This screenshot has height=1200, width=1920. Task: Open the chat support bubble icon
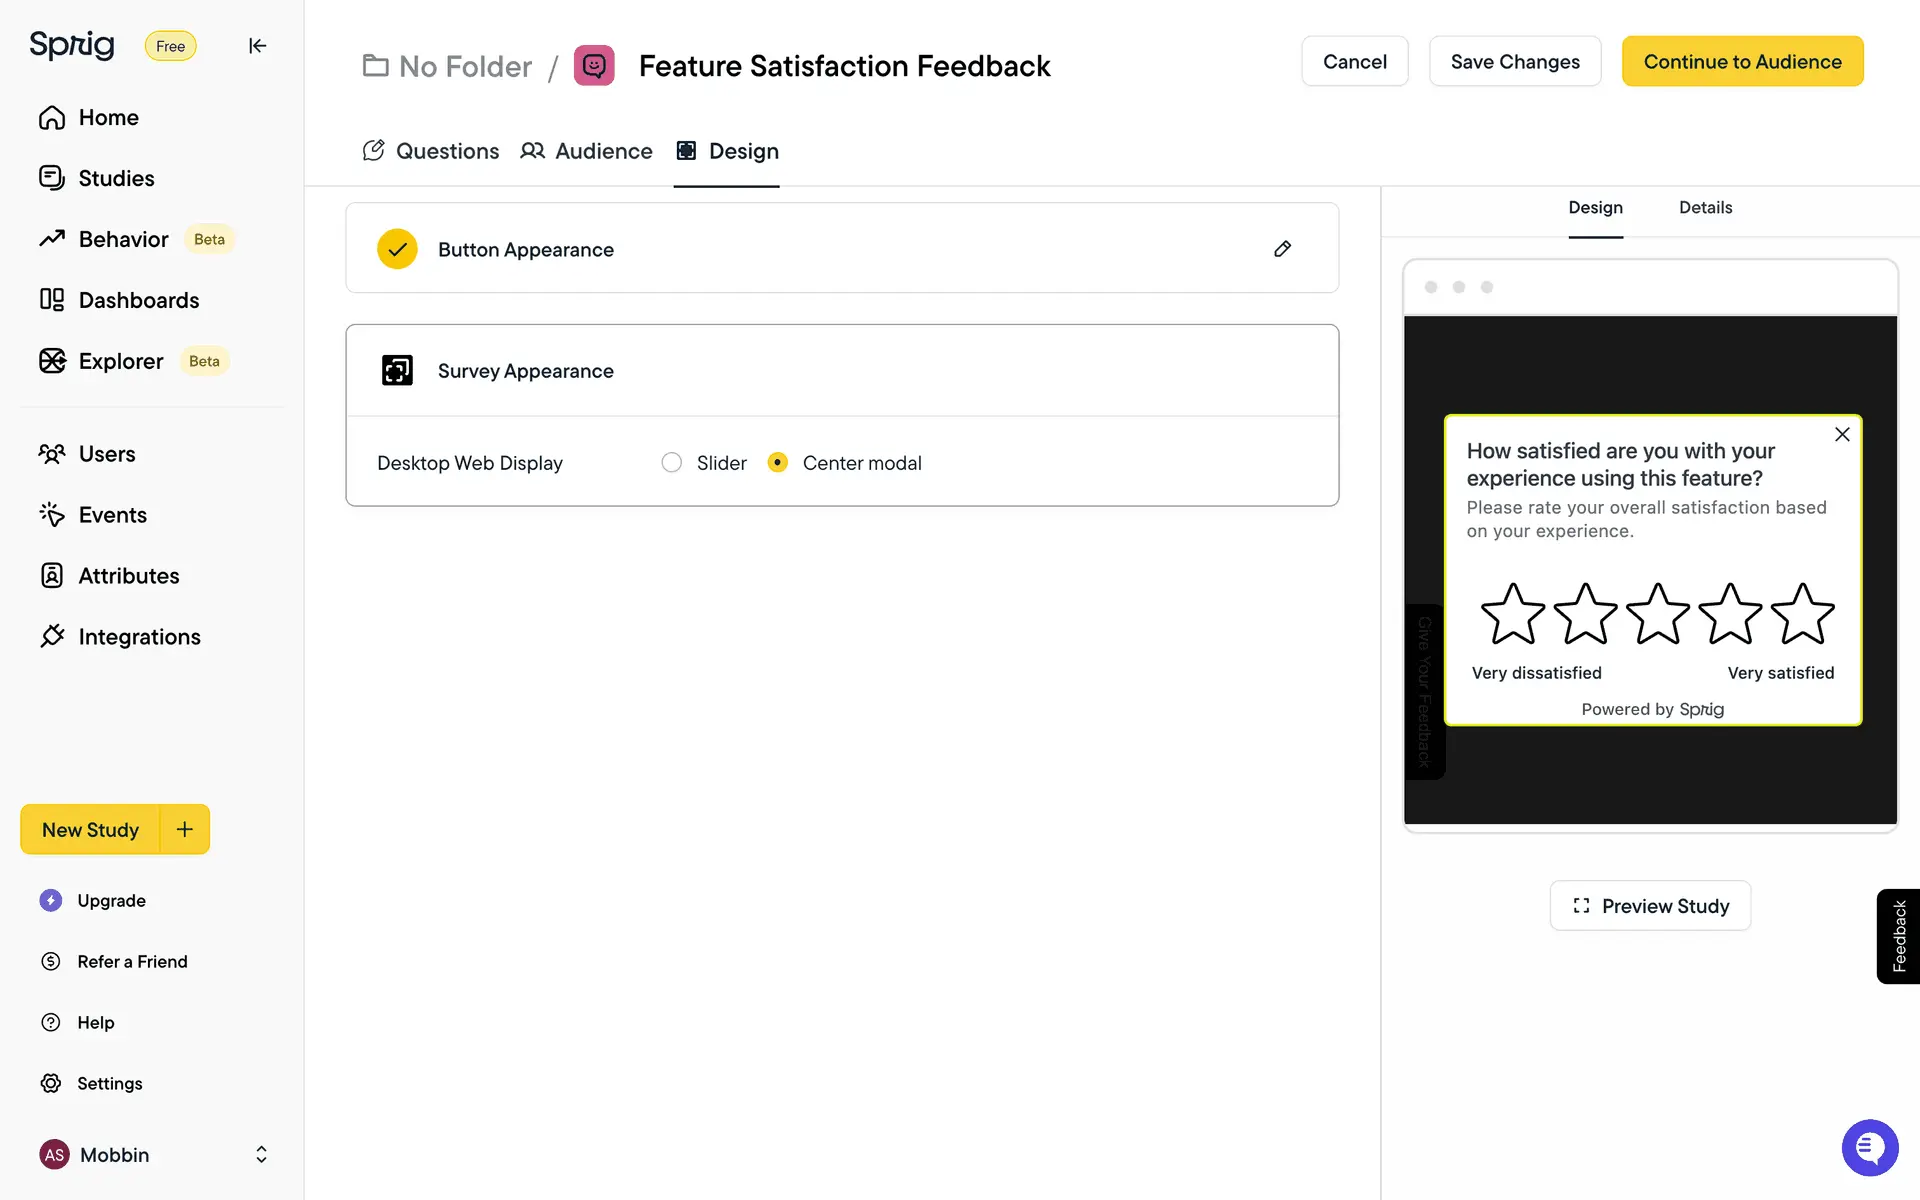coord(1869,1148)
